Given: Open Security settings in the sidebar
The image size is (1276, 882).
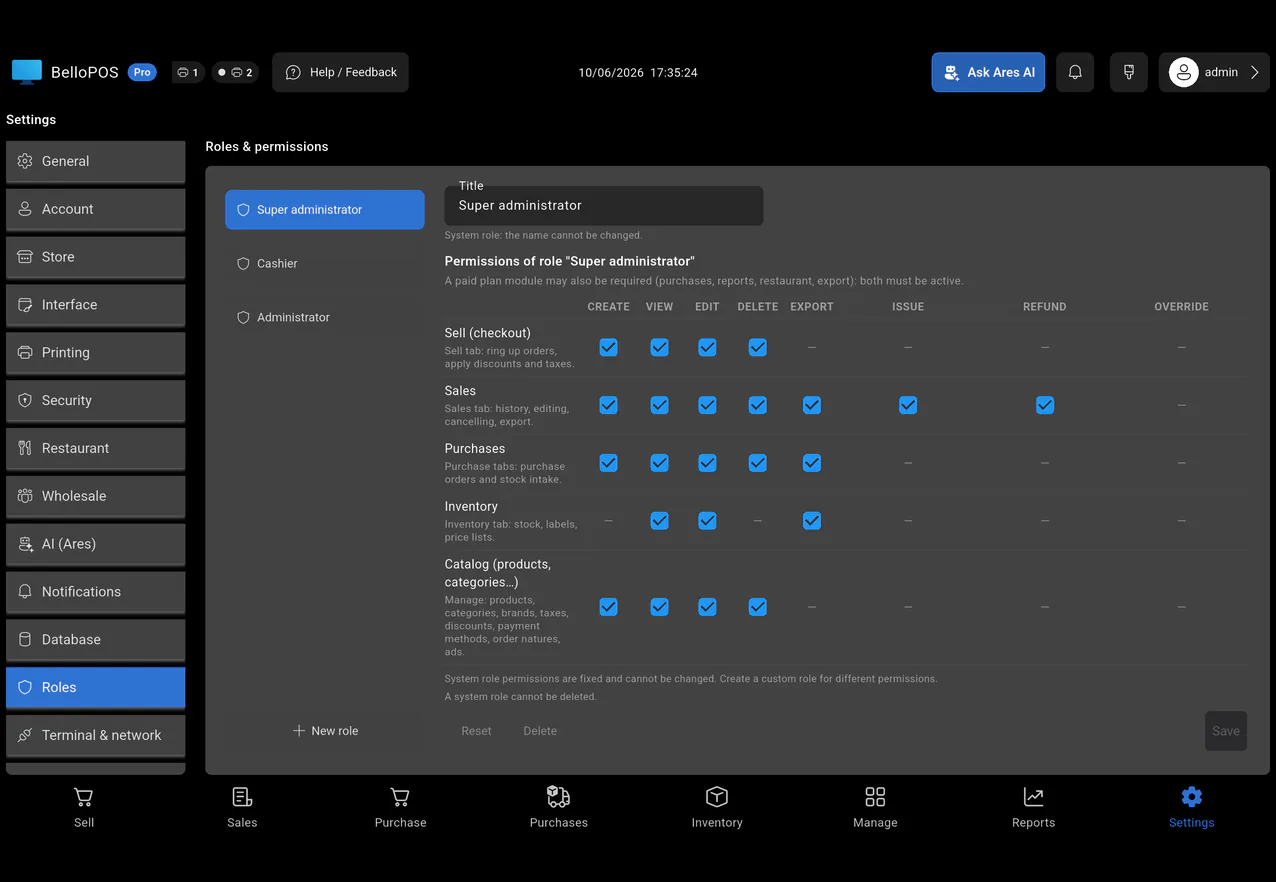Looking at the screenshot, I should click(96, 401).
